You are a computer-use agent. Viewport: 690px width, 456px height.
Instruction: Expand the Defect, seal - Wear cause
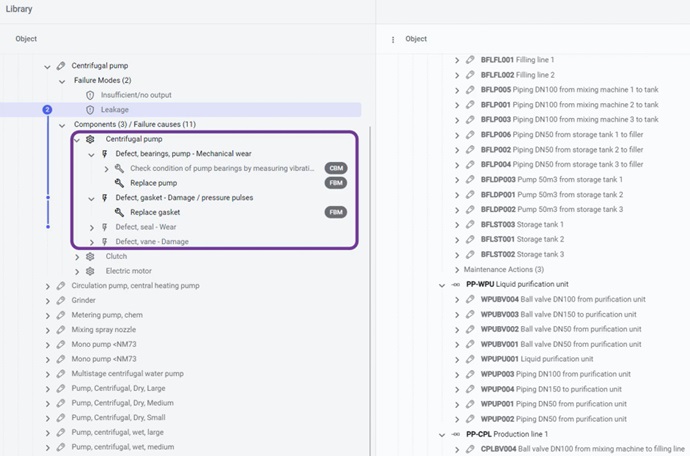pyautogui.click(x=91, y=227)
